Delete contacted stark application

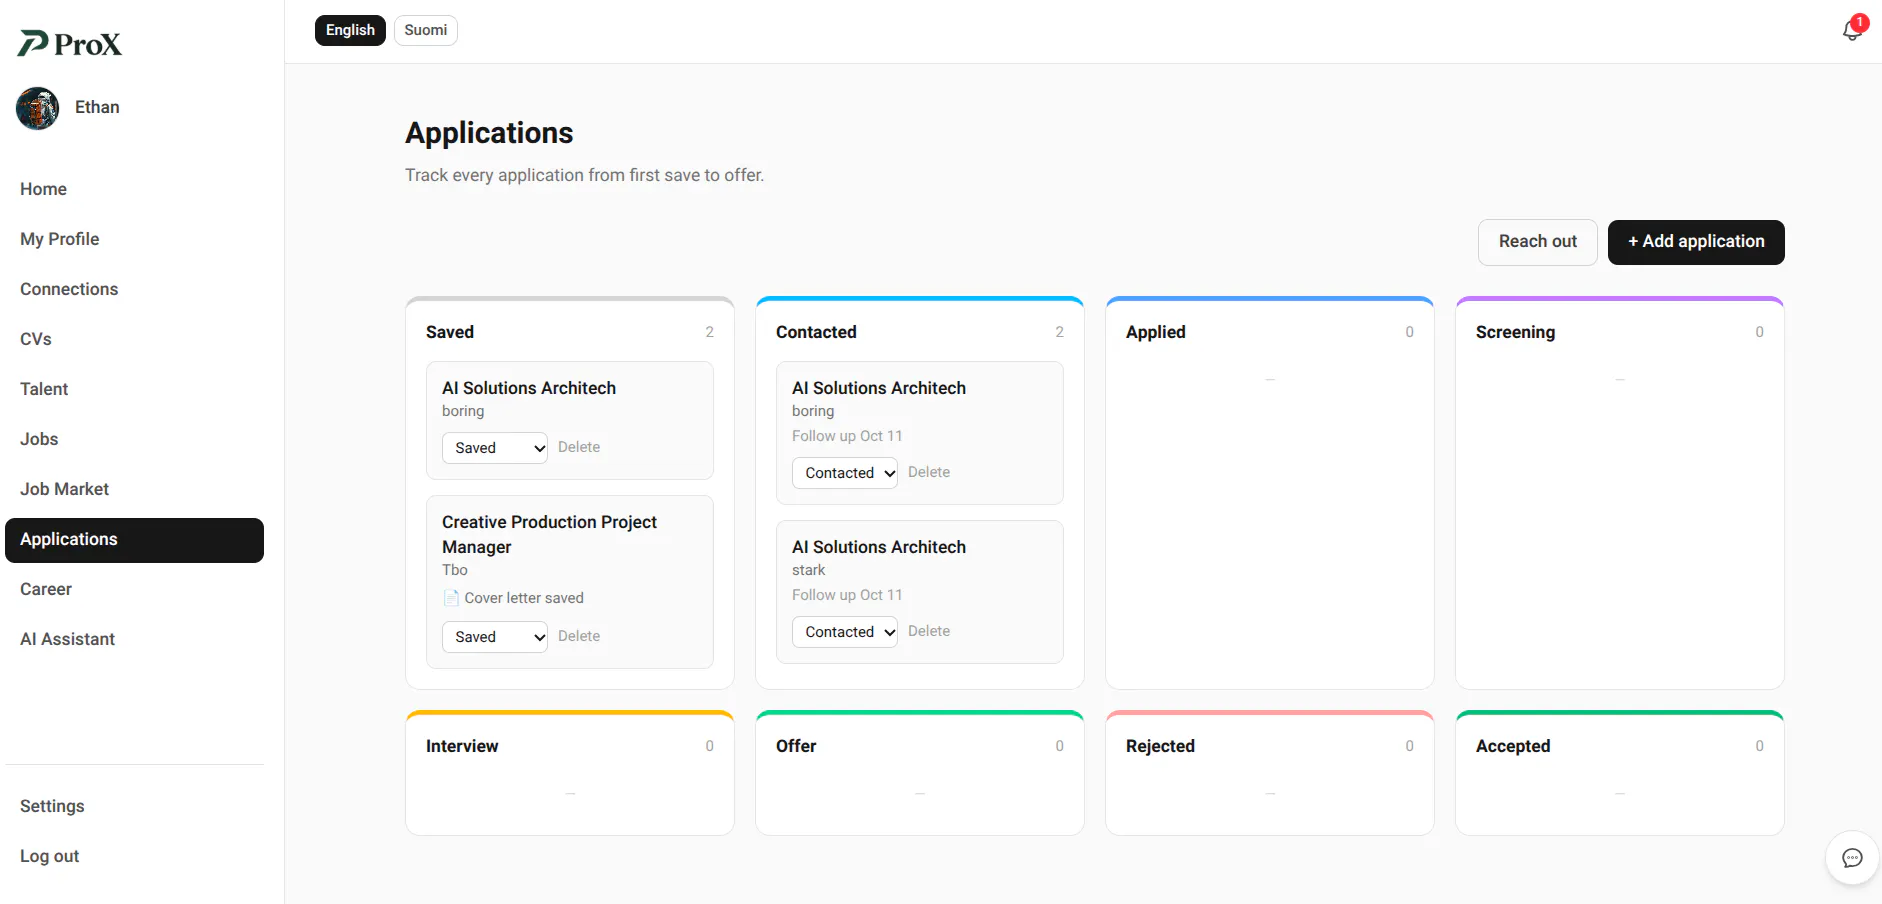tap(929, 631)
